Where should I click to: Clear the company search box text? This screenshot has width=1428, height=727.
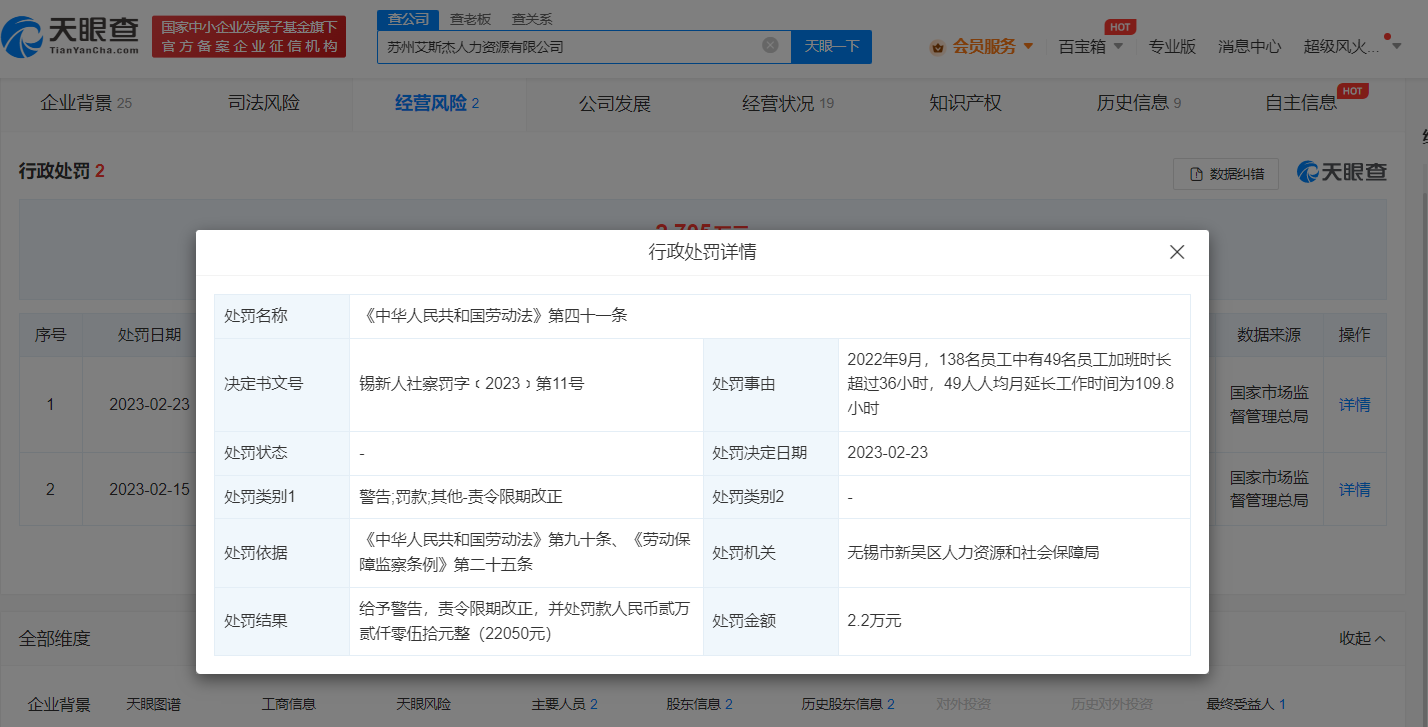pyautogui.click(x=770, y=45)
